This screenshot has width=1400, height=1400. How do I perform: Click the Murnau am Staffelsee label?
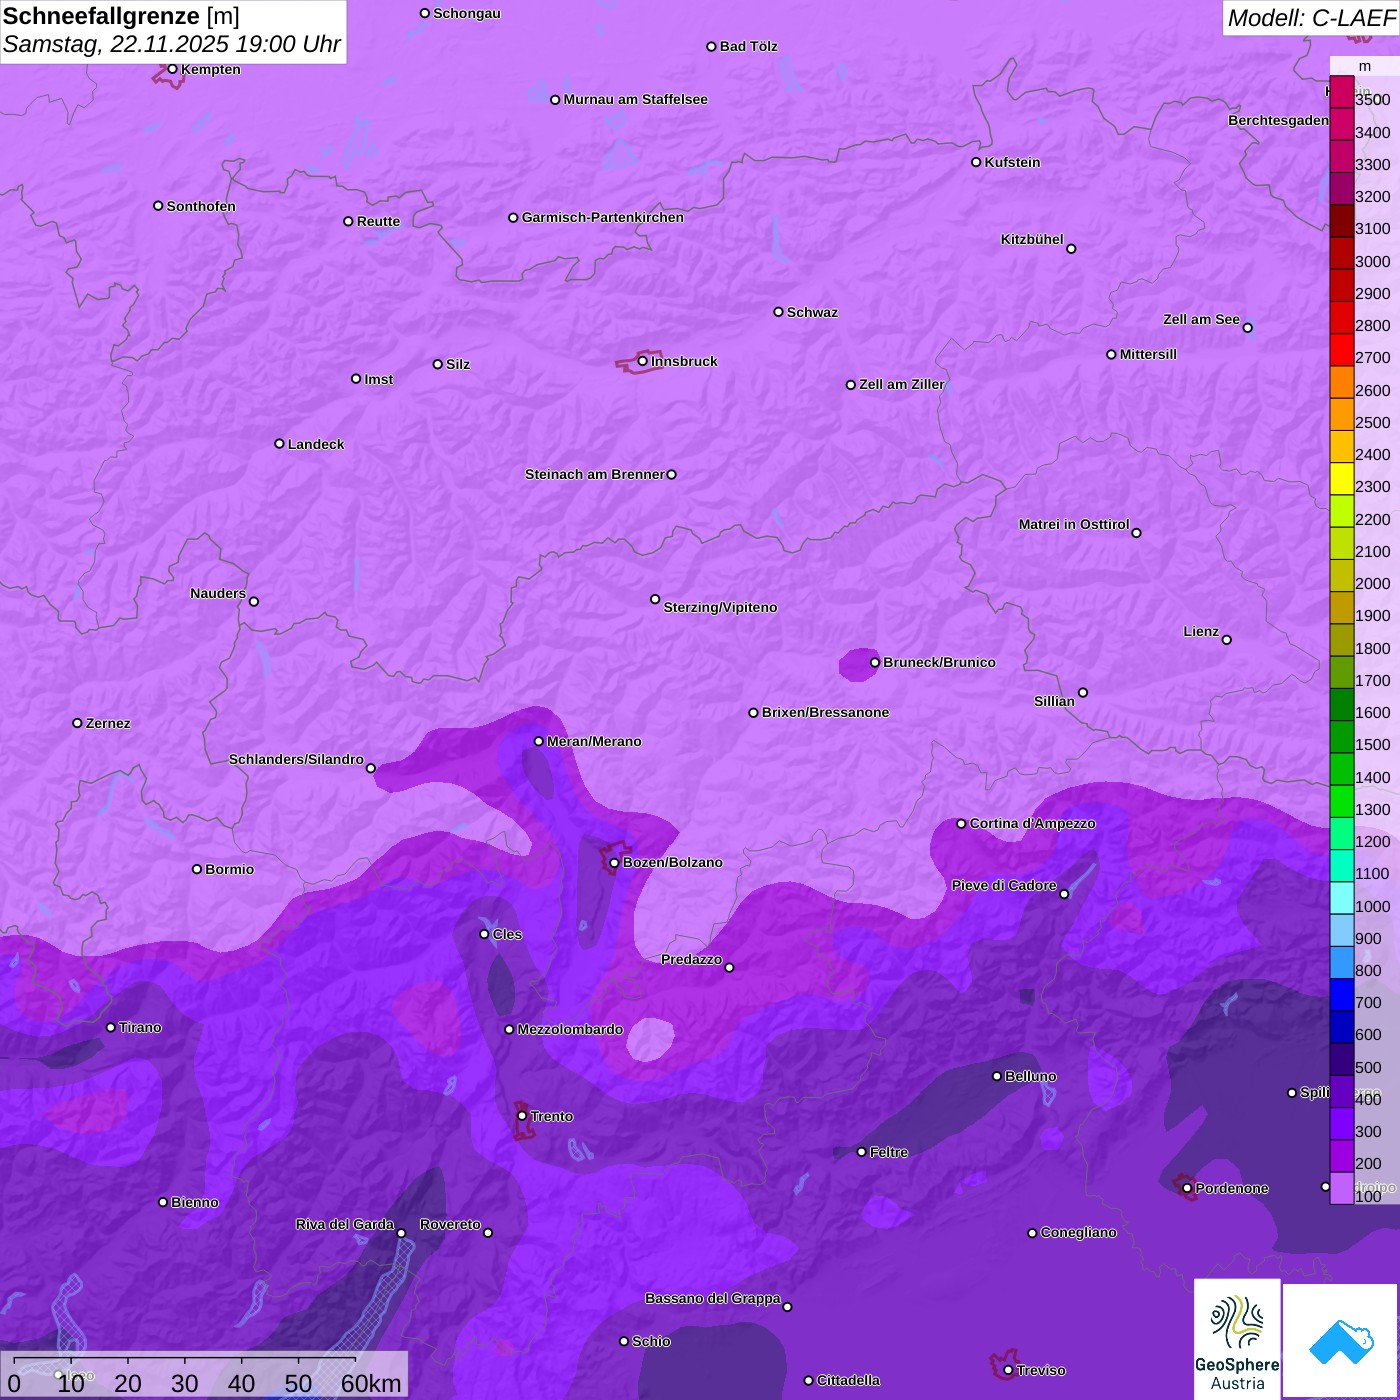(x=635, y=99)
